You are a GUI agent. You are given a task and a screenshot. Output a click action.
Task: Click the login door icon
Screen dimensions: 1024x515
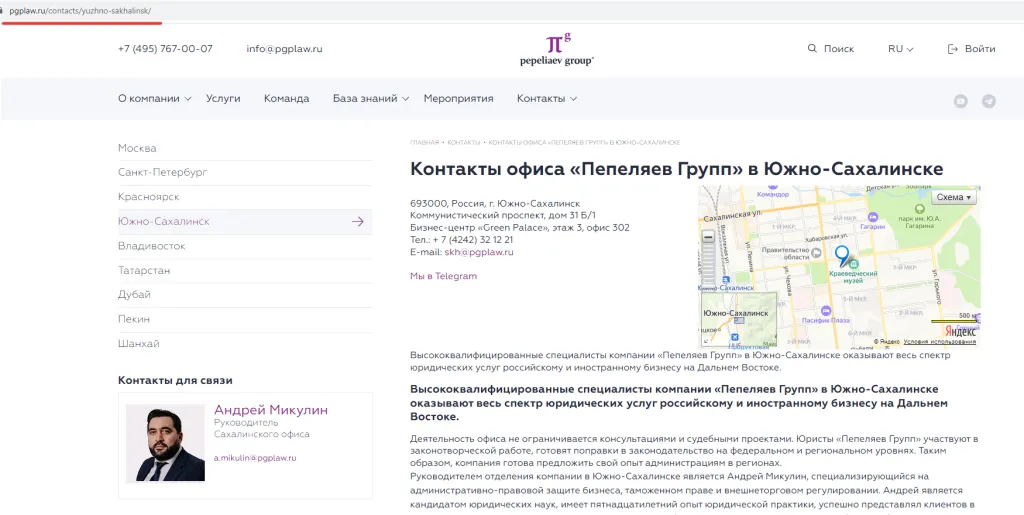[953, 49]
